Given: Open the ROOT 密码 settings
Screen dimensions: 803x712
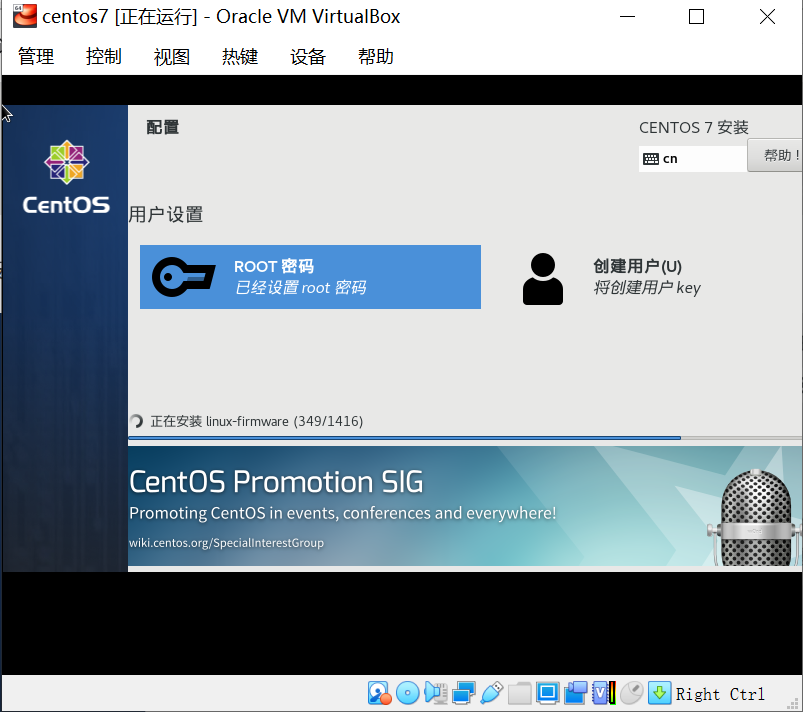Looking at the screenshot, I should 310,277.
